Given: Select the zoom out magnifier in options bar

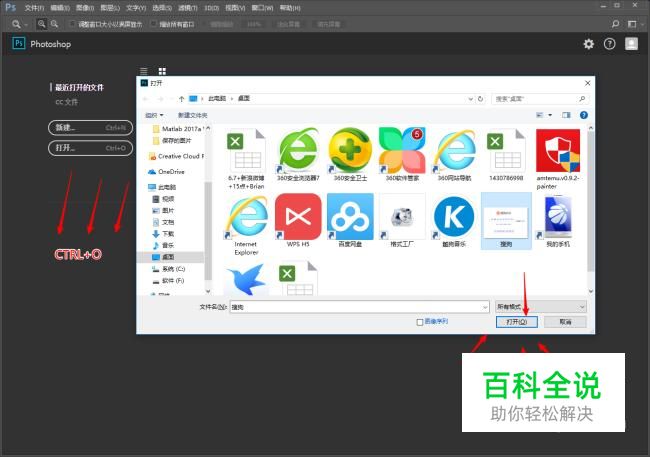Looking at the screenshot, I should [54, 24].
